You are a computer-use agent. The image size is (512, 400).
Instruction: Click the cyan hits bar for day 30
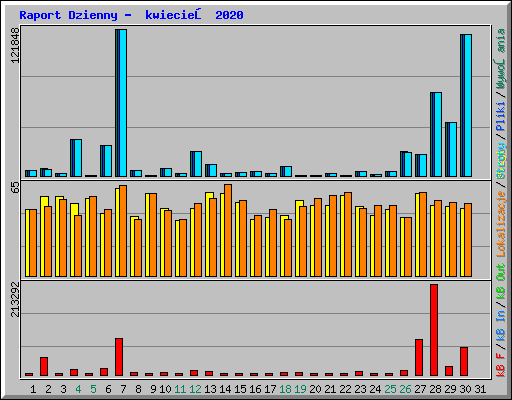[x=468, y=105]
